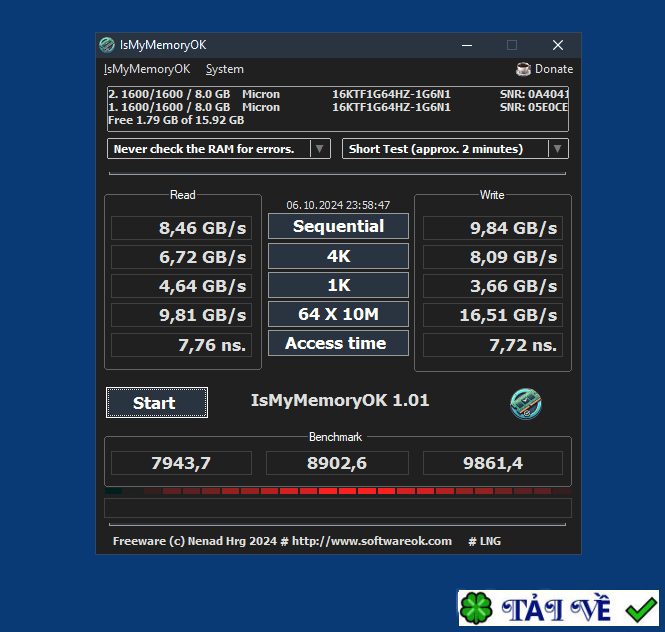Click the green checkmark on download banner
Viewport: 665px width, 632px height.
[x=640, y=610]
